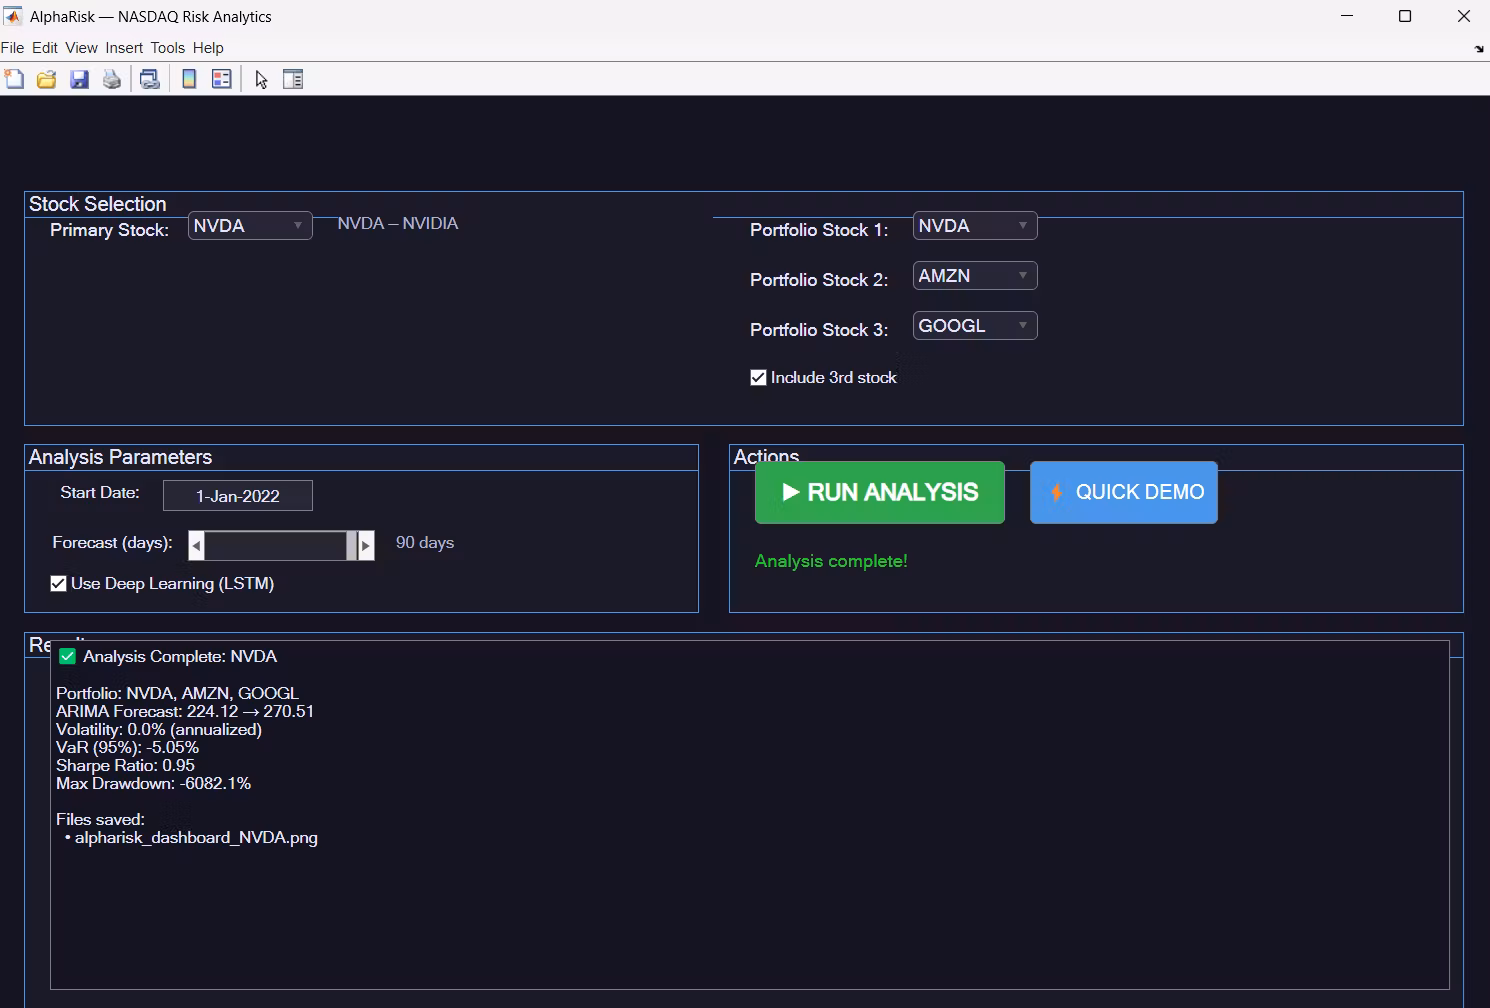Viewport: 1490px width, 1008px height.
Task: Maximize the AlphaRisk window
Action: [1405, 16]
